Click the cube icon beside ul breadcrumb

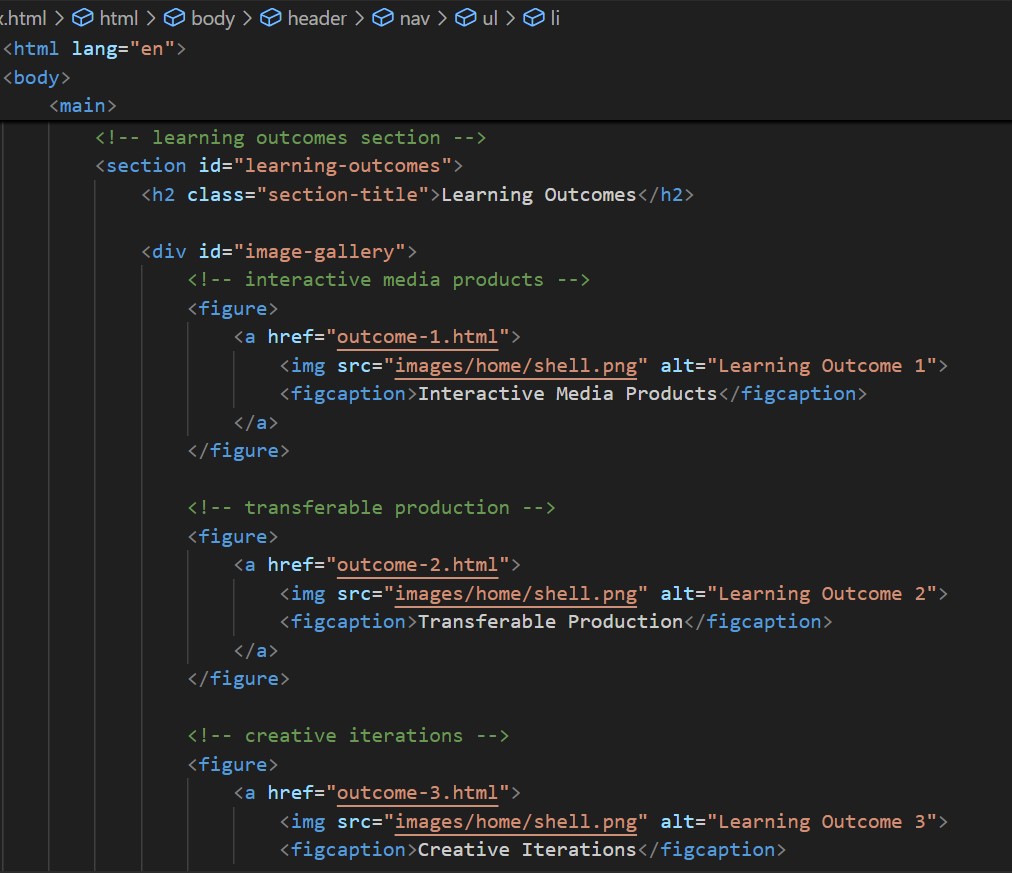click(x=466, y=18)
